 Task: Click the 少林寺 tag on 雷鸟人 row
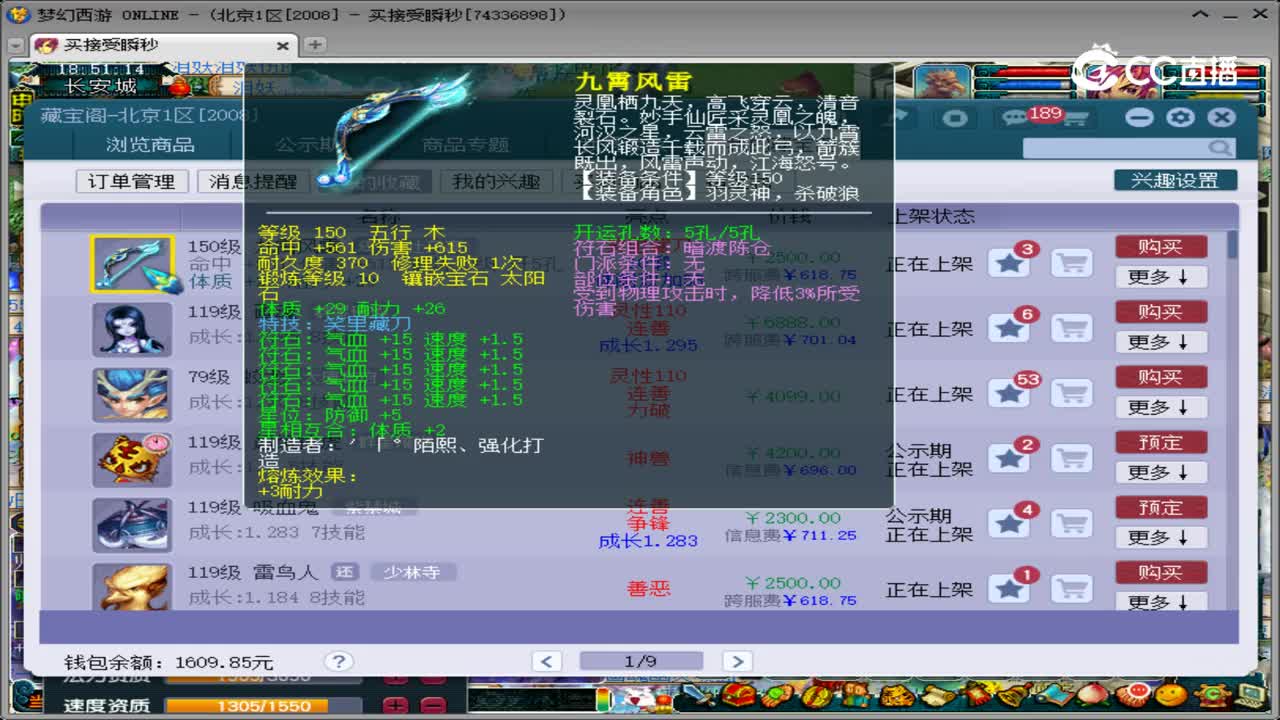point(412,572)
